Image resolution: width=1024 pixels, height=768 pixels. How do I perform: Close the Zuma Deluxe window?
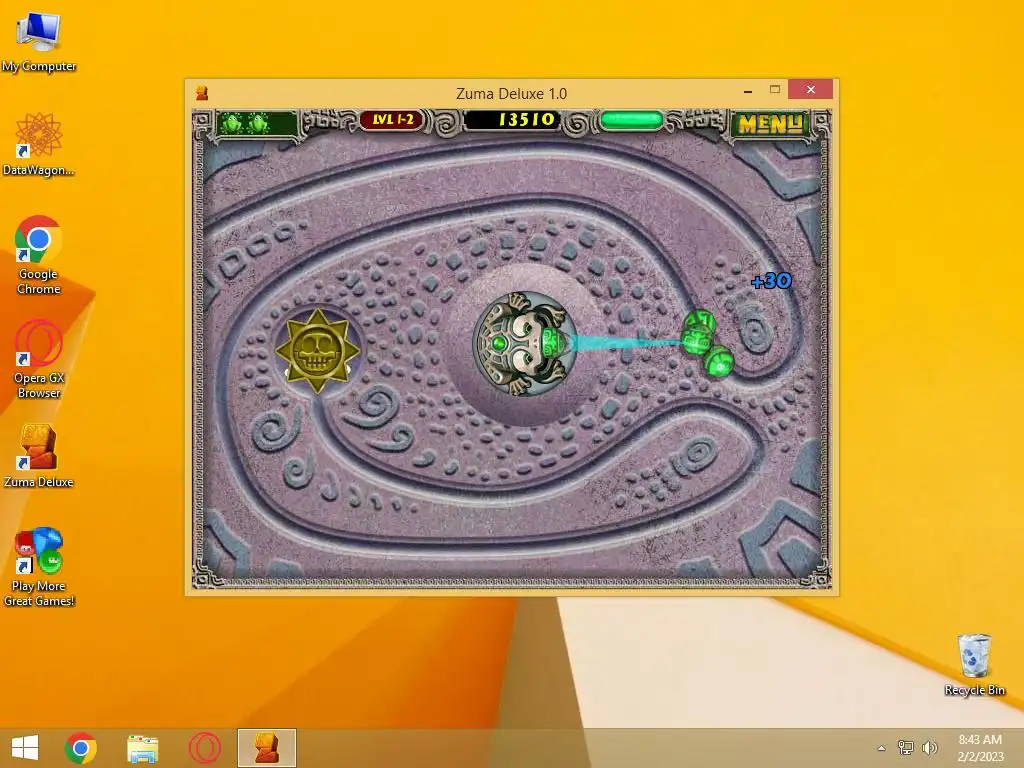tap(810, 89)
